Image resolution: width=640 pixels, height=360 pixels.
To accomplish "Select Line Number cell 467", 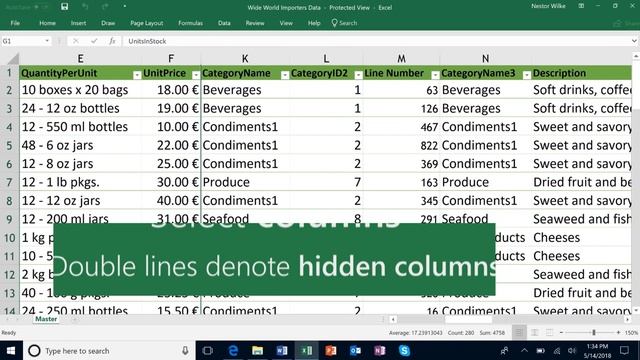I will (x=401, y=127).
